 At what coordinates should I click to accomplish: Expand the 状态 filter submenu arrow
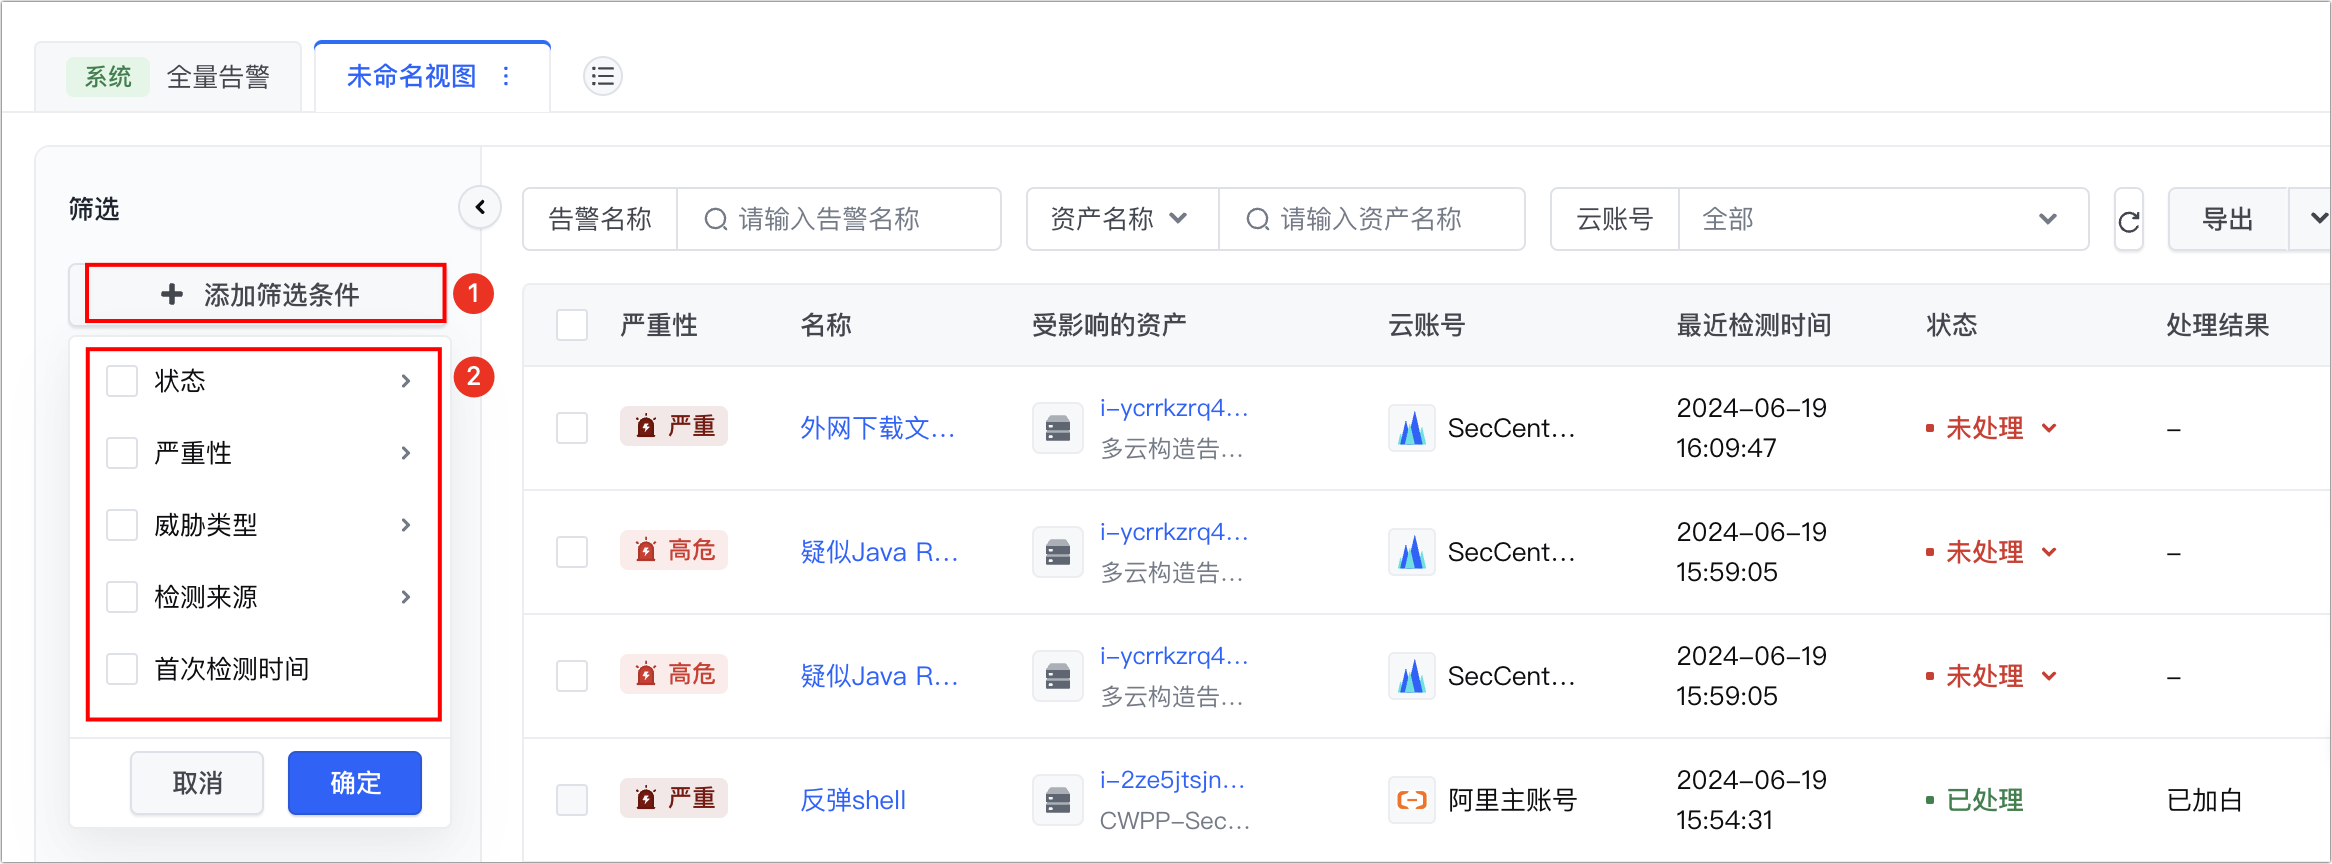[x=405, y=381]
